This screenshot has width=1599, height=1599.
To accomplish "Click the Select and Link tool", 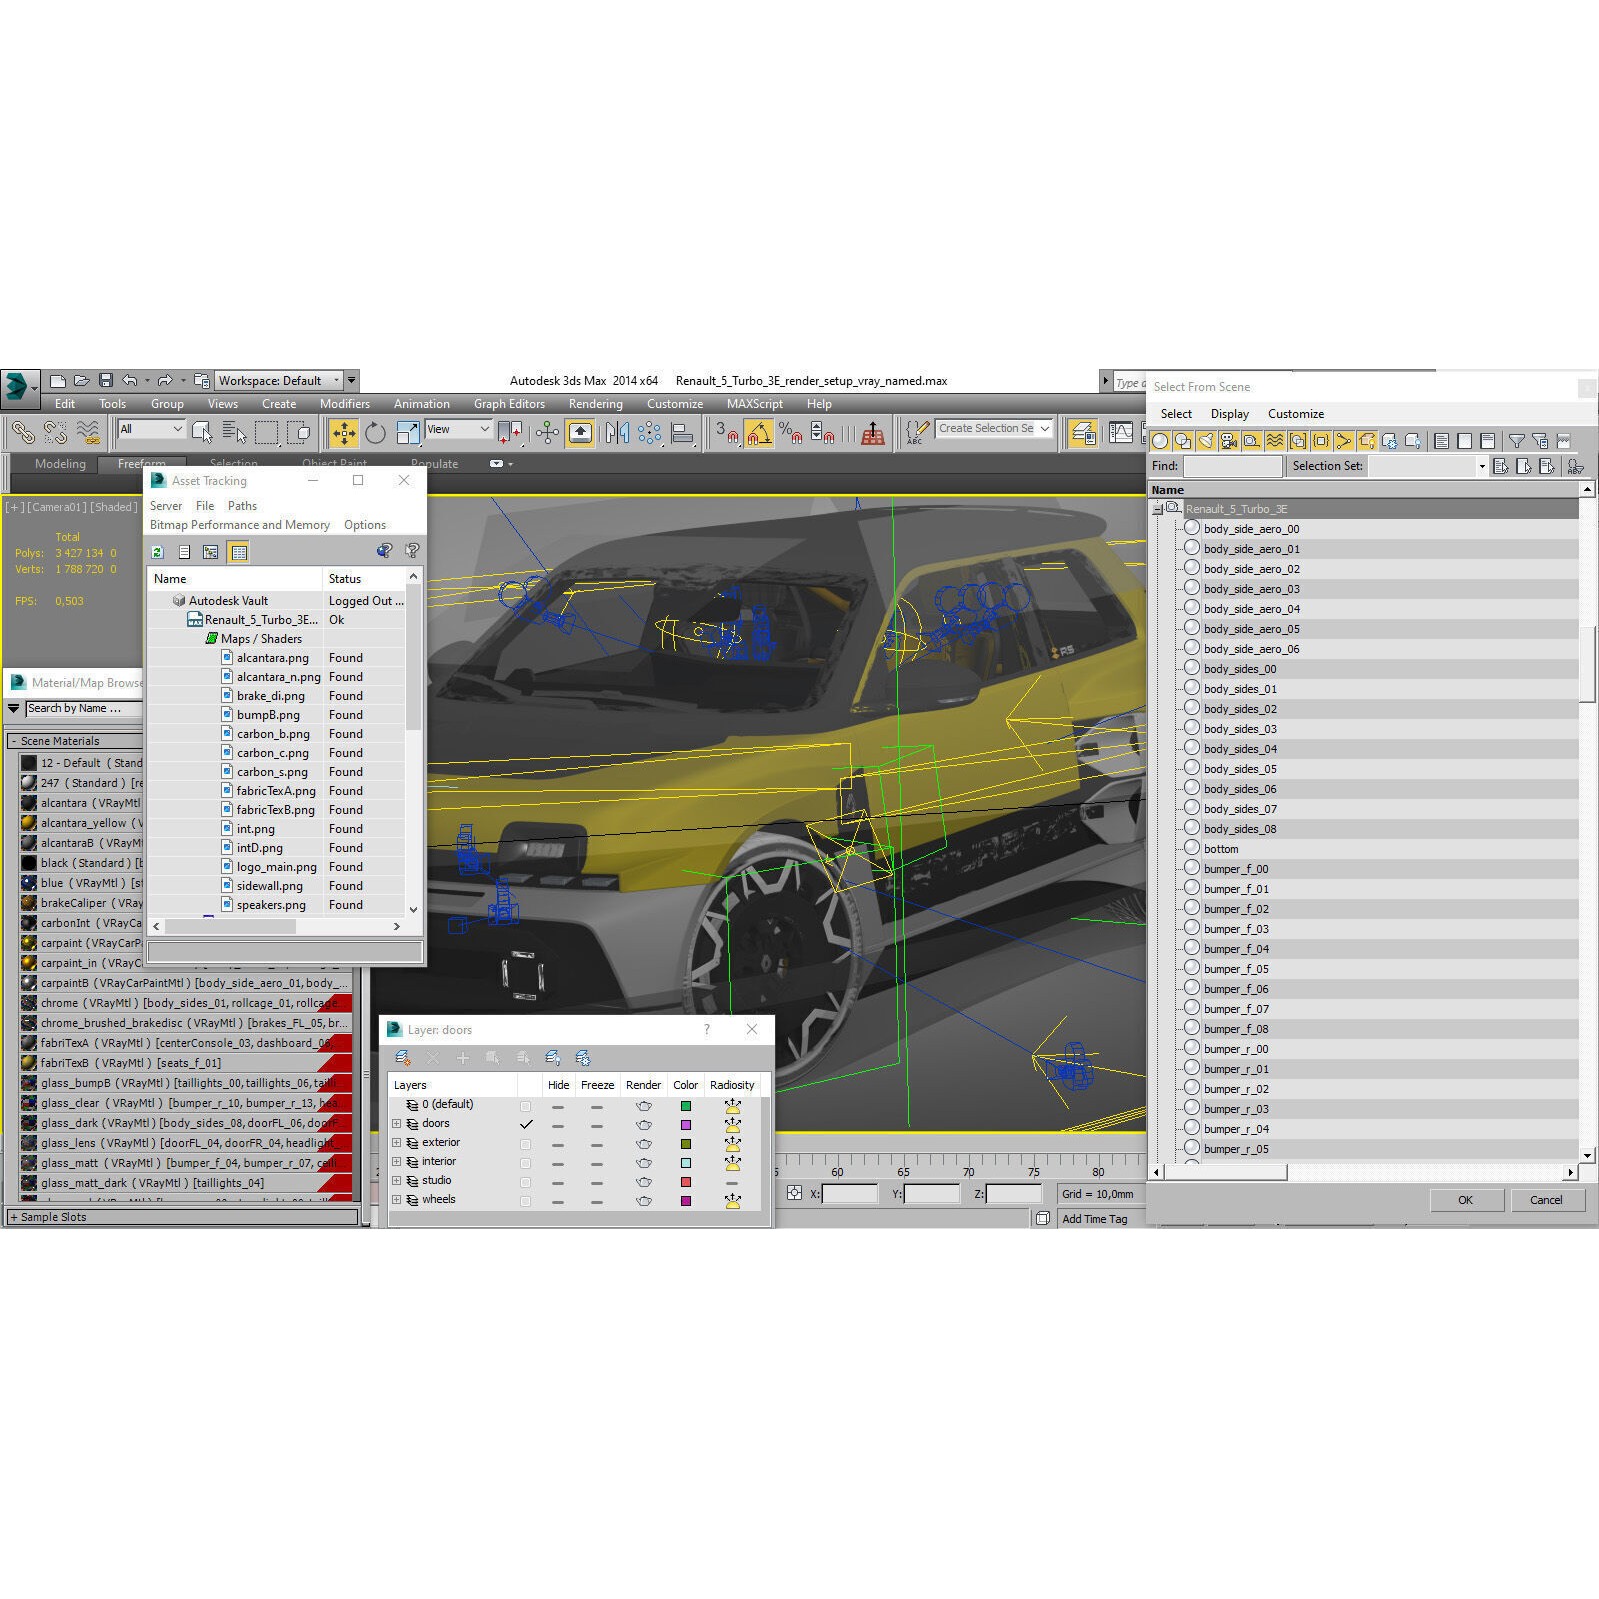I will (22, 433).
